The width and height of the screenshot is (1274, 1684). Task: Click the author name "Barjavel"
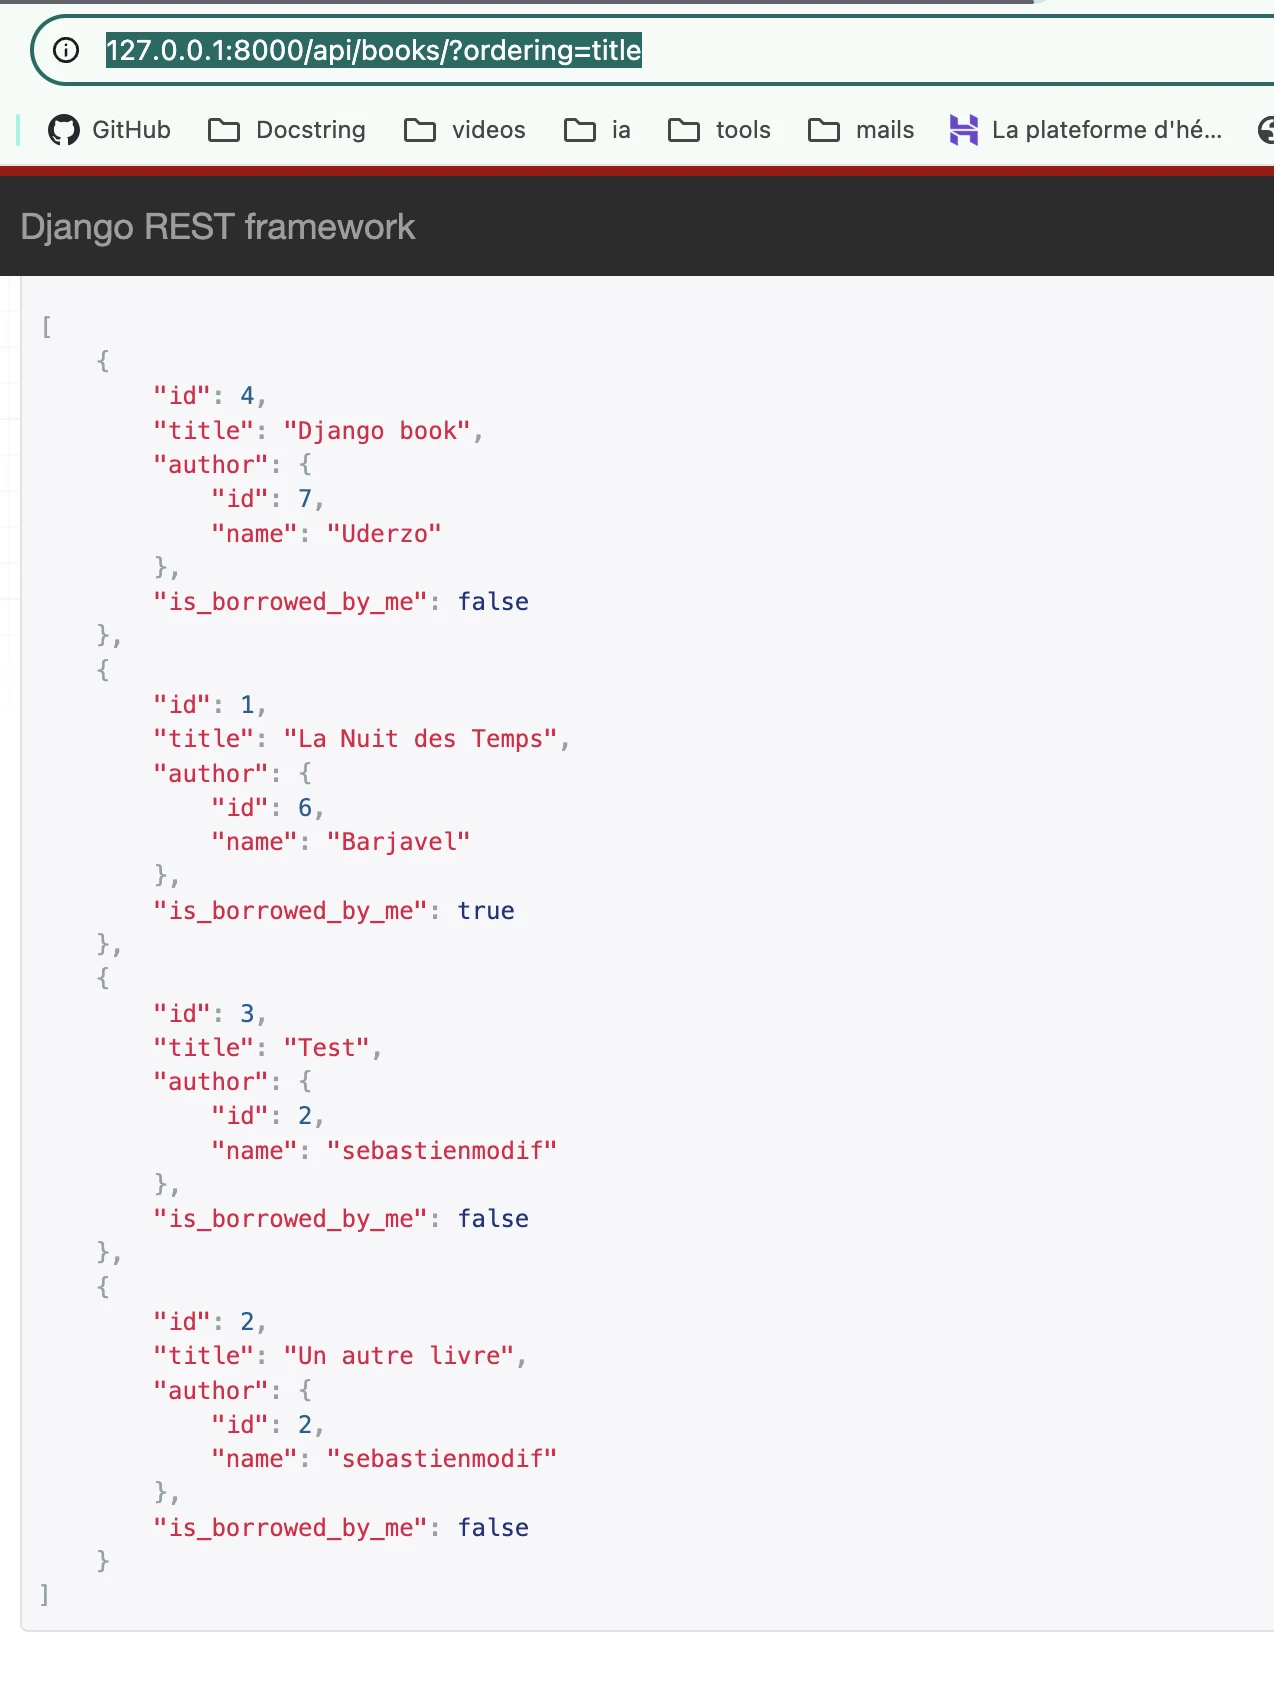pyautogui.click(x=398, y=842)
